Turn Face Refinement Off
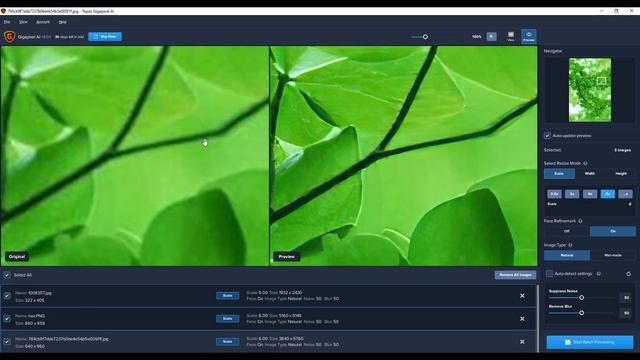The height and width of the screenshot is (360, 640). pyautogui.click(x=567, y=231)
